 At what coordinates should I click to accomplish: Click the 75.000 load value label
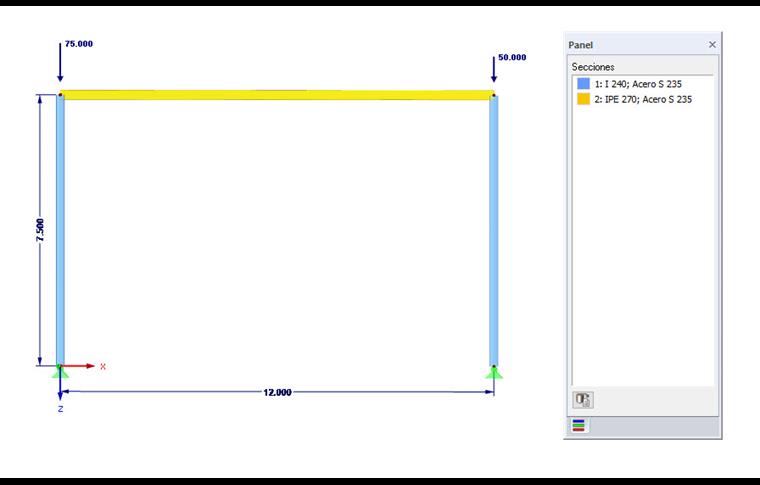[x=79, y=44]
